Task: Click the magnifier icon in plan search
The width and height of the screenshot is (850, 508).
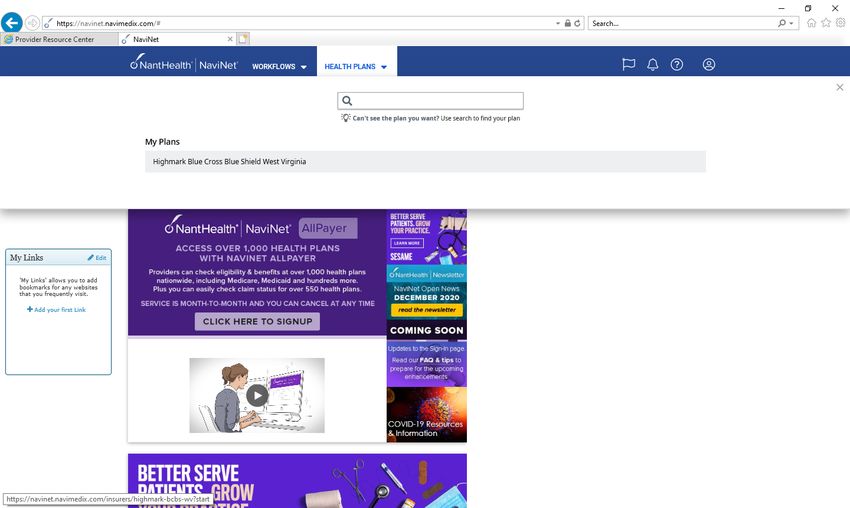Action: [x=347, y=101]
